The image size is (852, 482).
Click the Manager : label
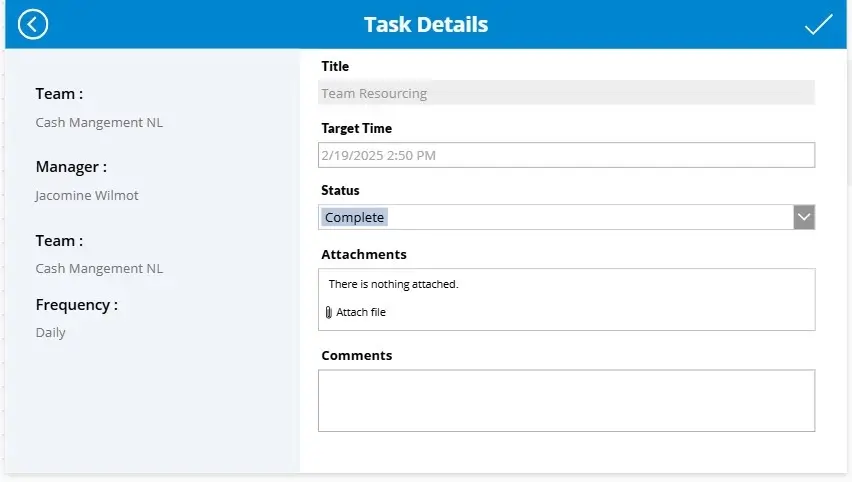click(71, 167)
